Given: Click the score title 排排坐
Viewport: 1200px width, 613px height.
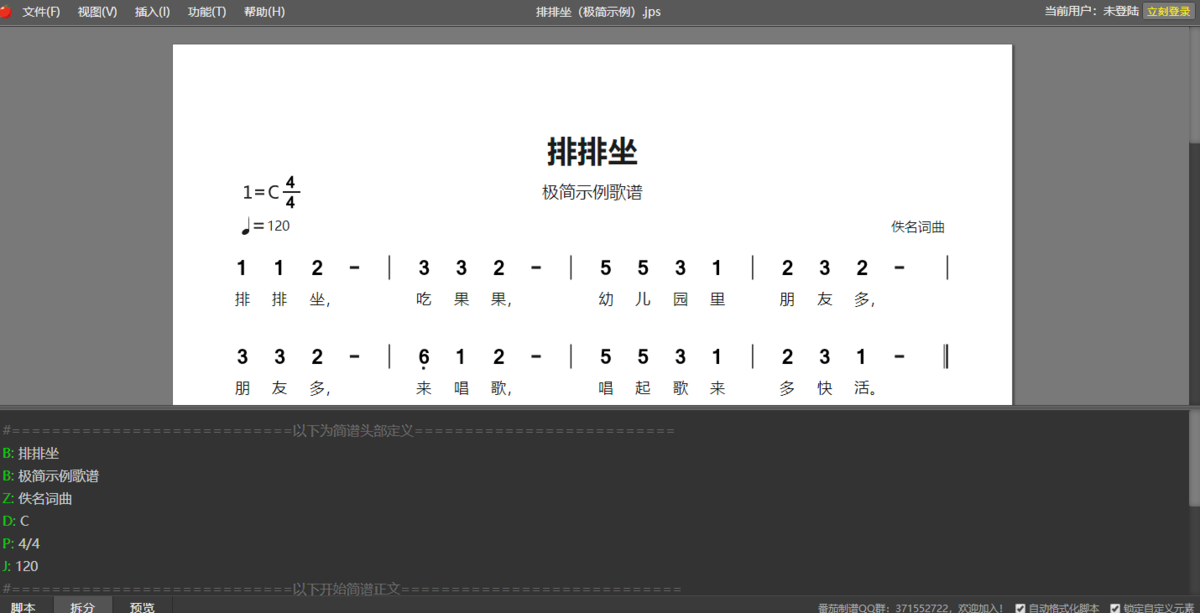Looking at the screenshot, I should [592, 152].
